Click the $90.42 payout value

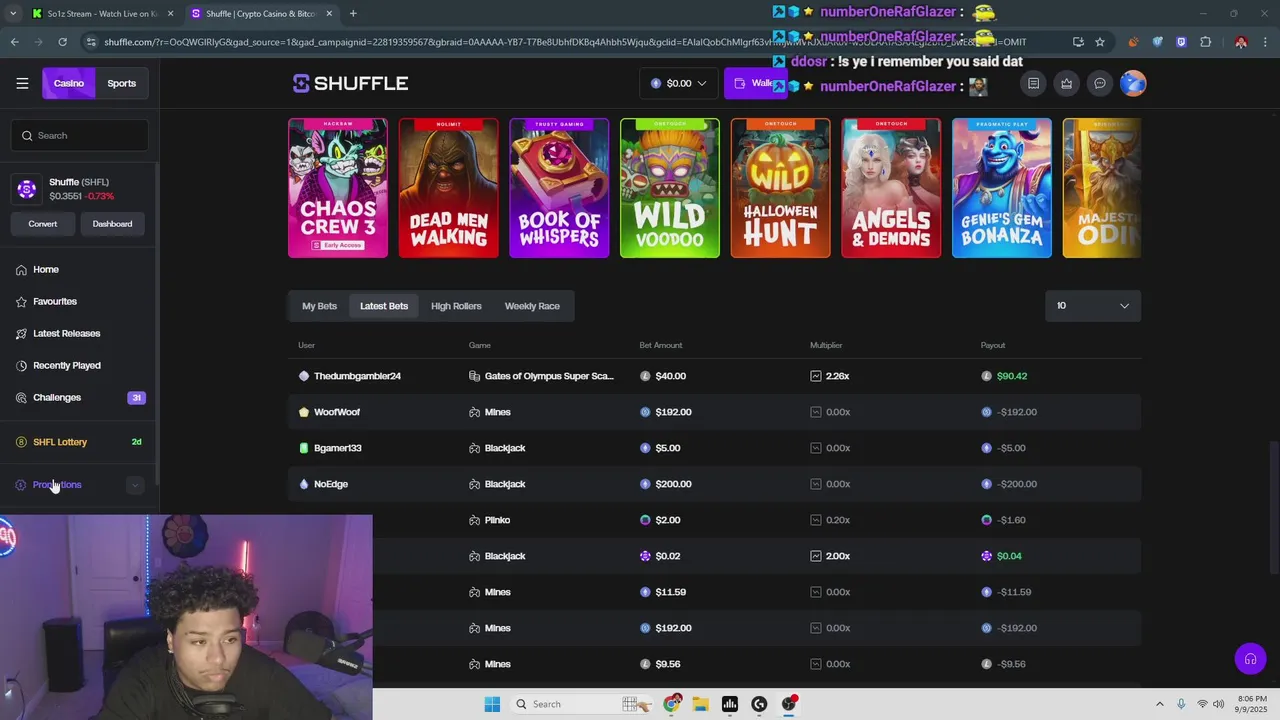[x=1012, y=376]
